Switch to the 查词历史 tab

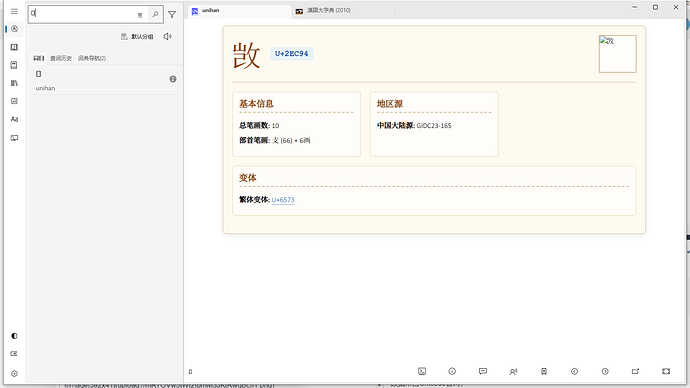[x=61, y=58]
